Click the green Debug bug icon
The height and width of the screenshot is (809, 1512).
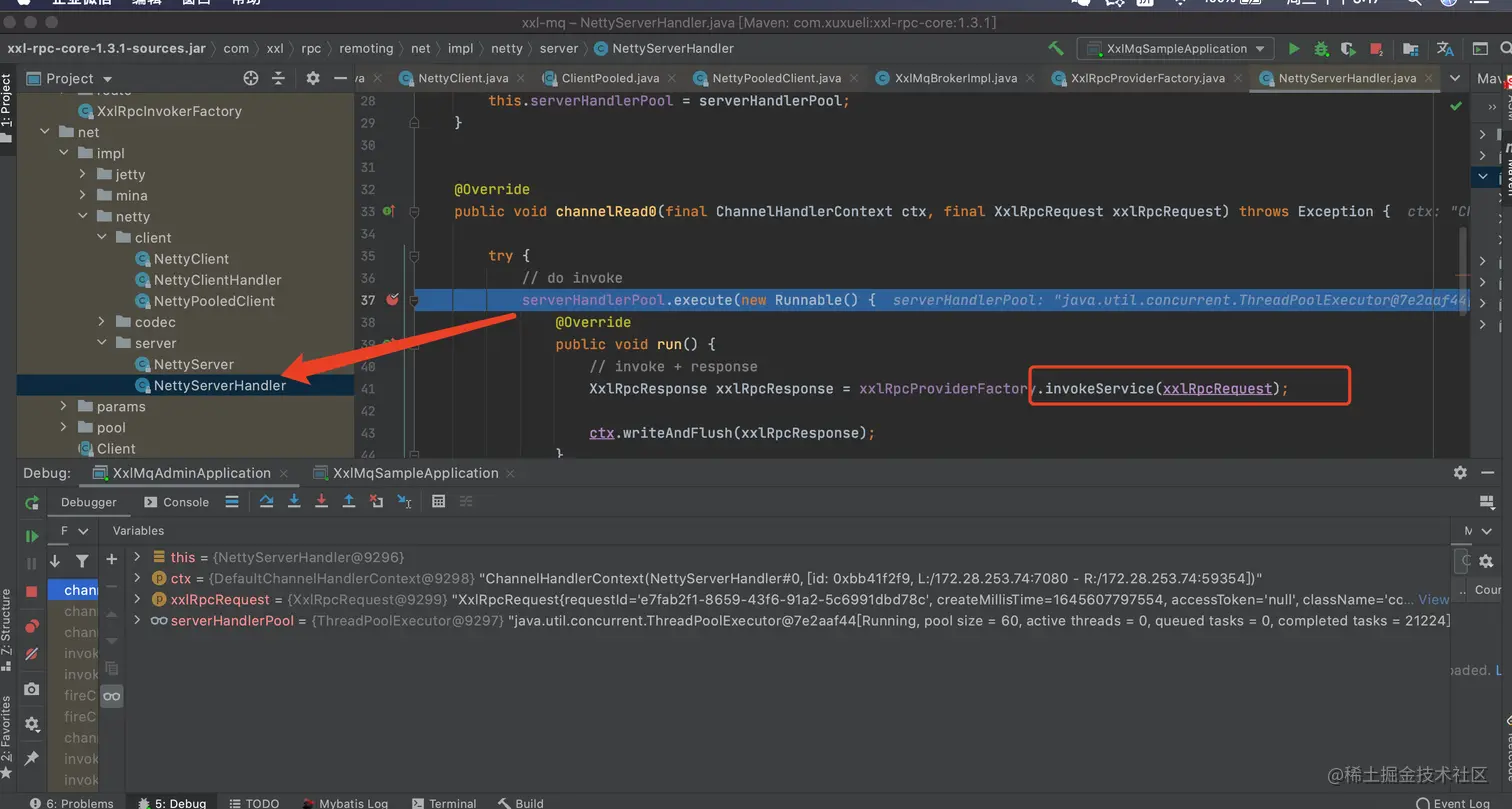tap(1321, 48)
